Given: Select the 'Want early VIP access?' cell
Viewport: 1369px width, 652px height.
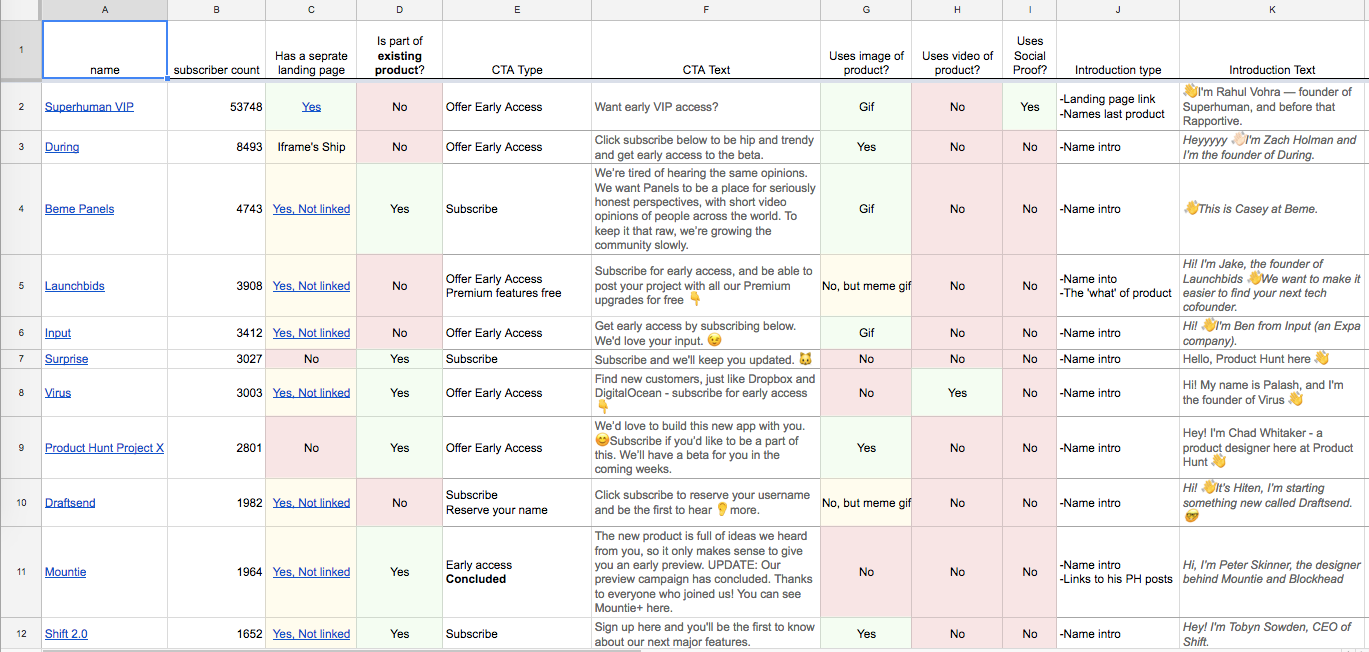Looking at the screenshot, I should (x=706, y=107).
